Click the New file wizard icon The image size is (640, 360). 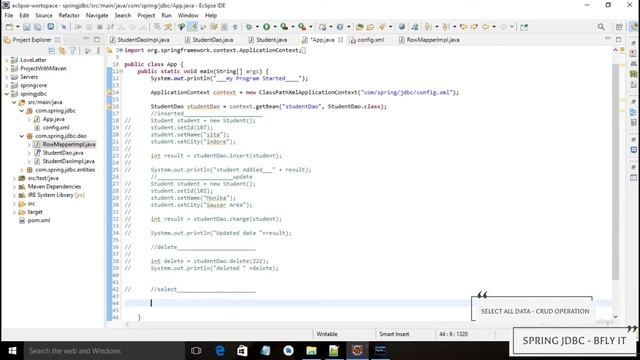pos(9,27)
